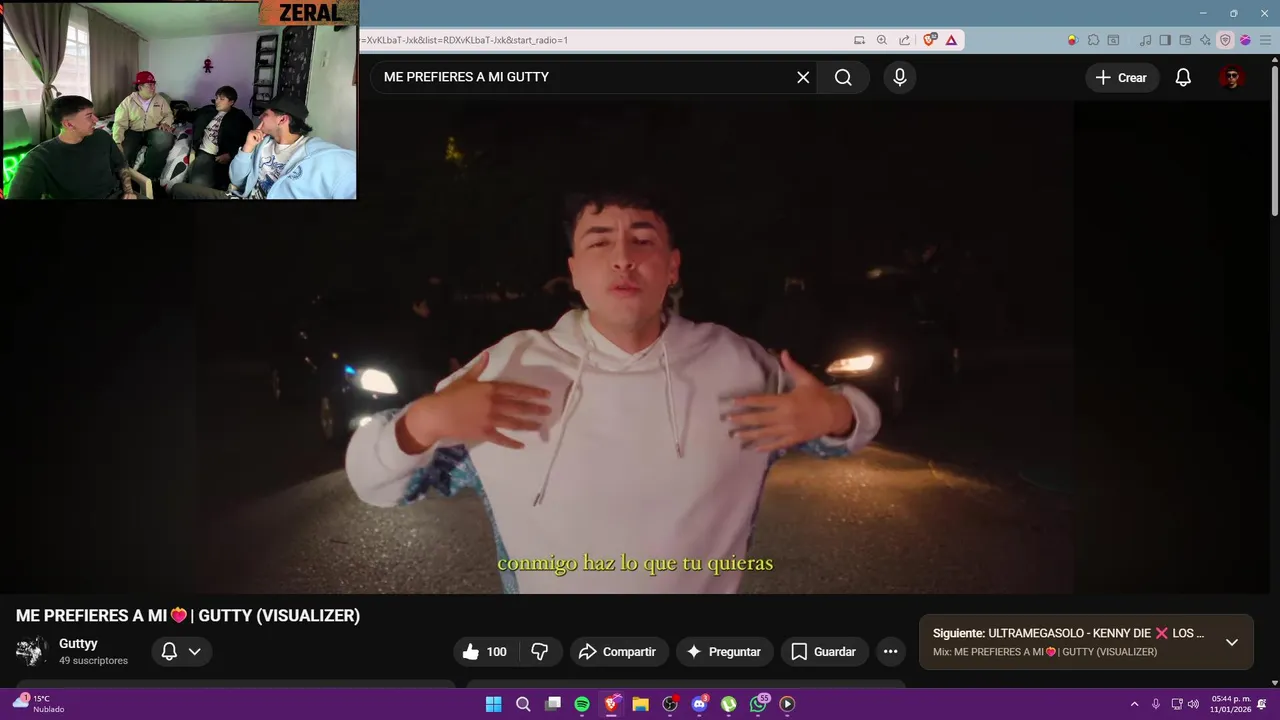This screenshot has width=1280, height=720.
Task: Open Guttyy channel name link
Action: pyautogui.click(x=78, y=644)
